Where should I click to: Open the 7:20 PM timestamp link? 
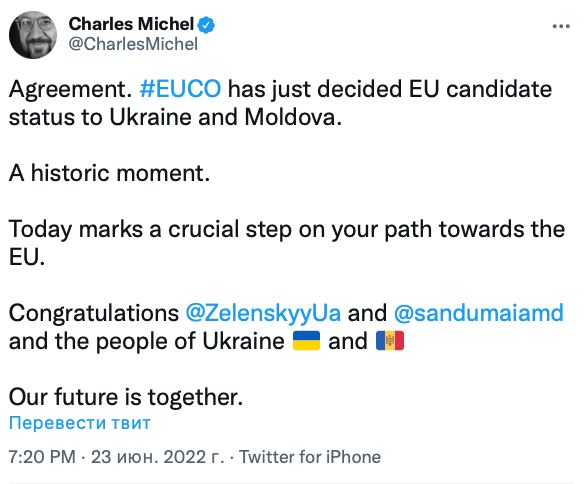[x=42, y=457]
